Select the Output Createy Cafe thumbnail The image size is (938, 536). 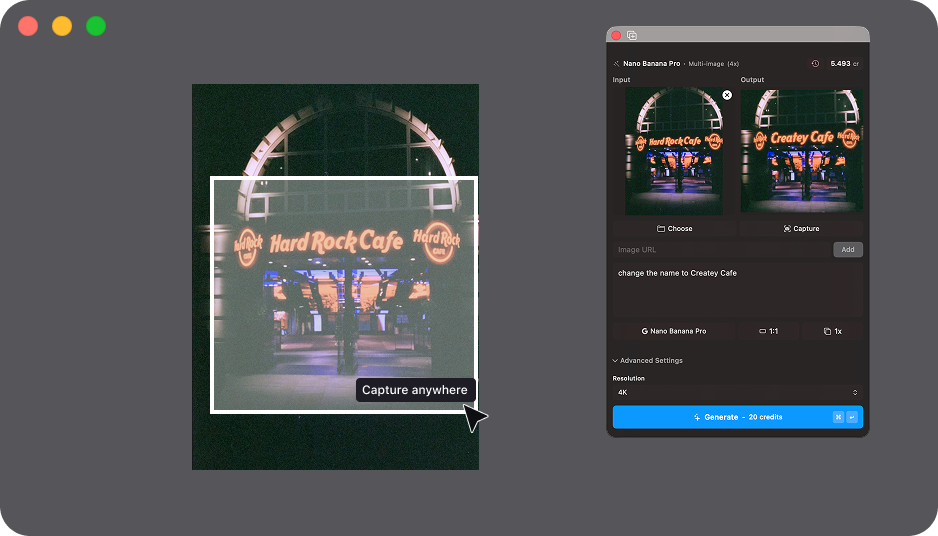pyautogui.click(x=801, y=150)
